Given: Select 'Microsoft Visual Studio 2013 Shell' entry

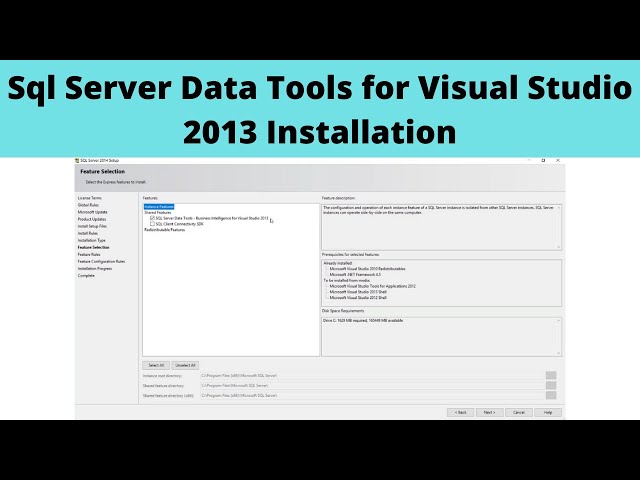Looking at the screenshot, I should 358,292.
